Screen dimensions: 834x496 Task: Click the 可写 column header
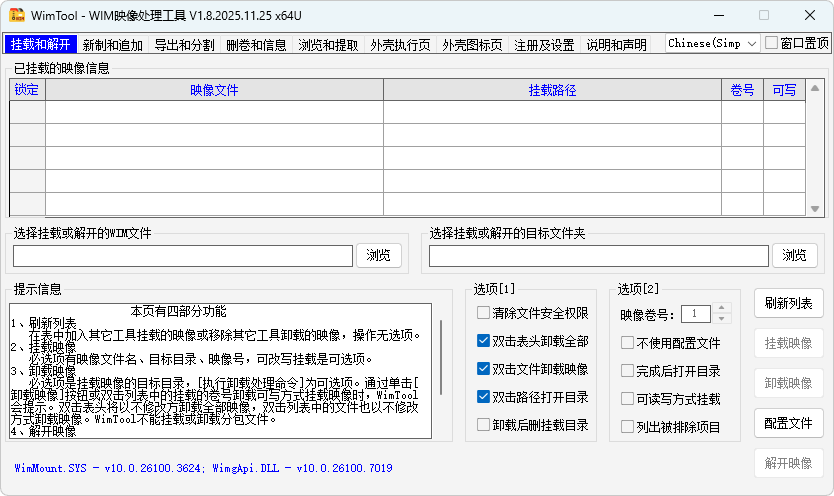[785, 90]
